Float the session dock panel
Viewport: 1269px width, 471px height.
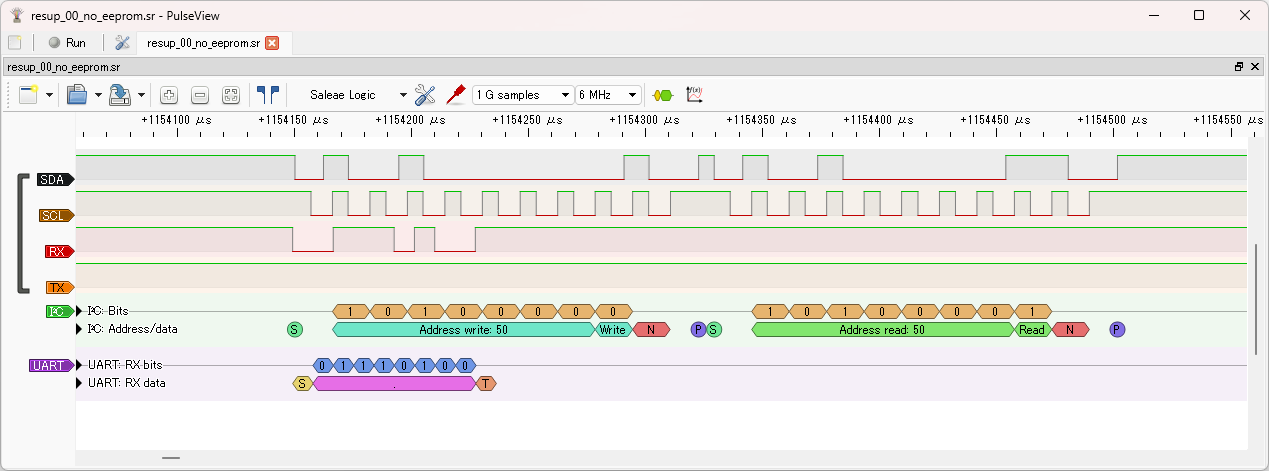1239,67
